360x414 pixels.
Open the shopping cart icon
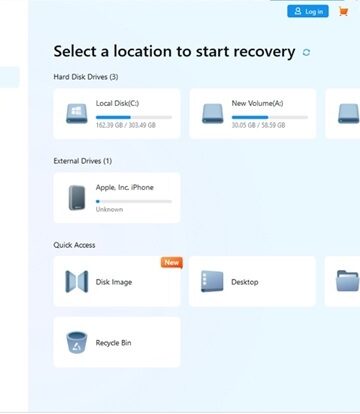pos(343,12)
